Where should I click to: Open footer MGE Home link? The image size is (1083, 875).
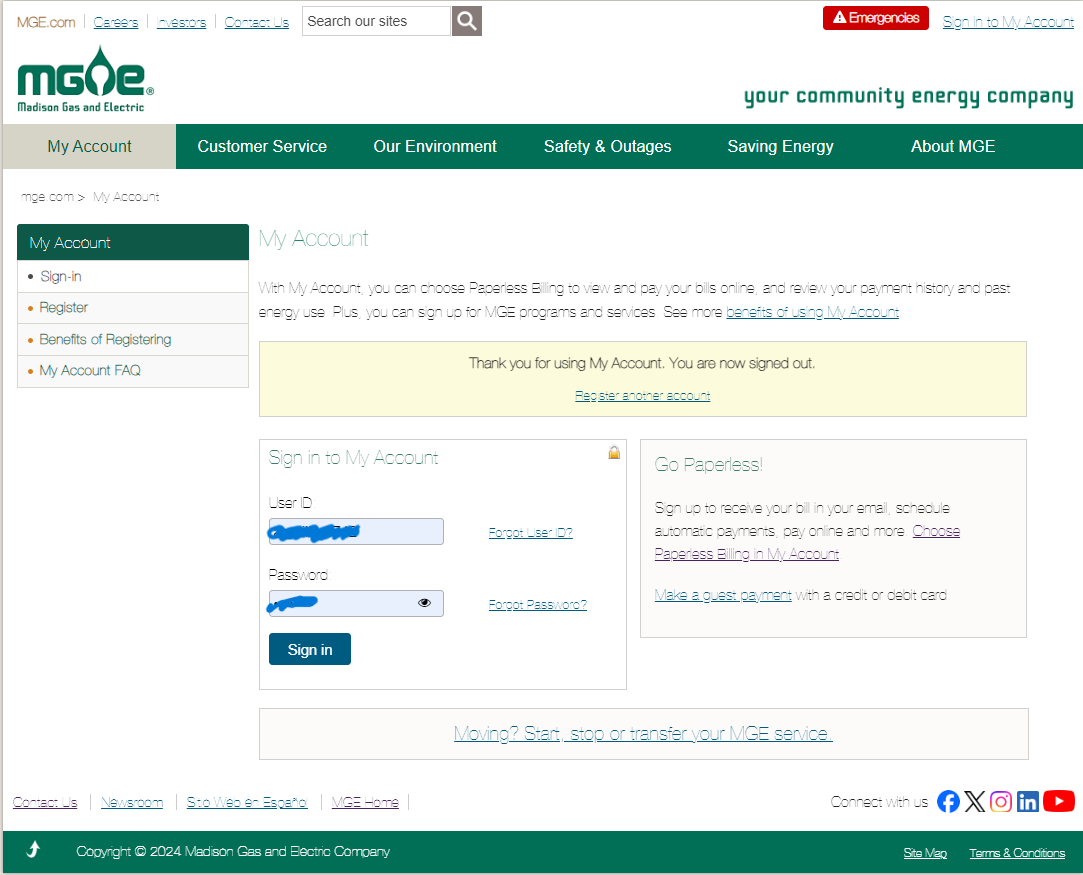point(365,802)
